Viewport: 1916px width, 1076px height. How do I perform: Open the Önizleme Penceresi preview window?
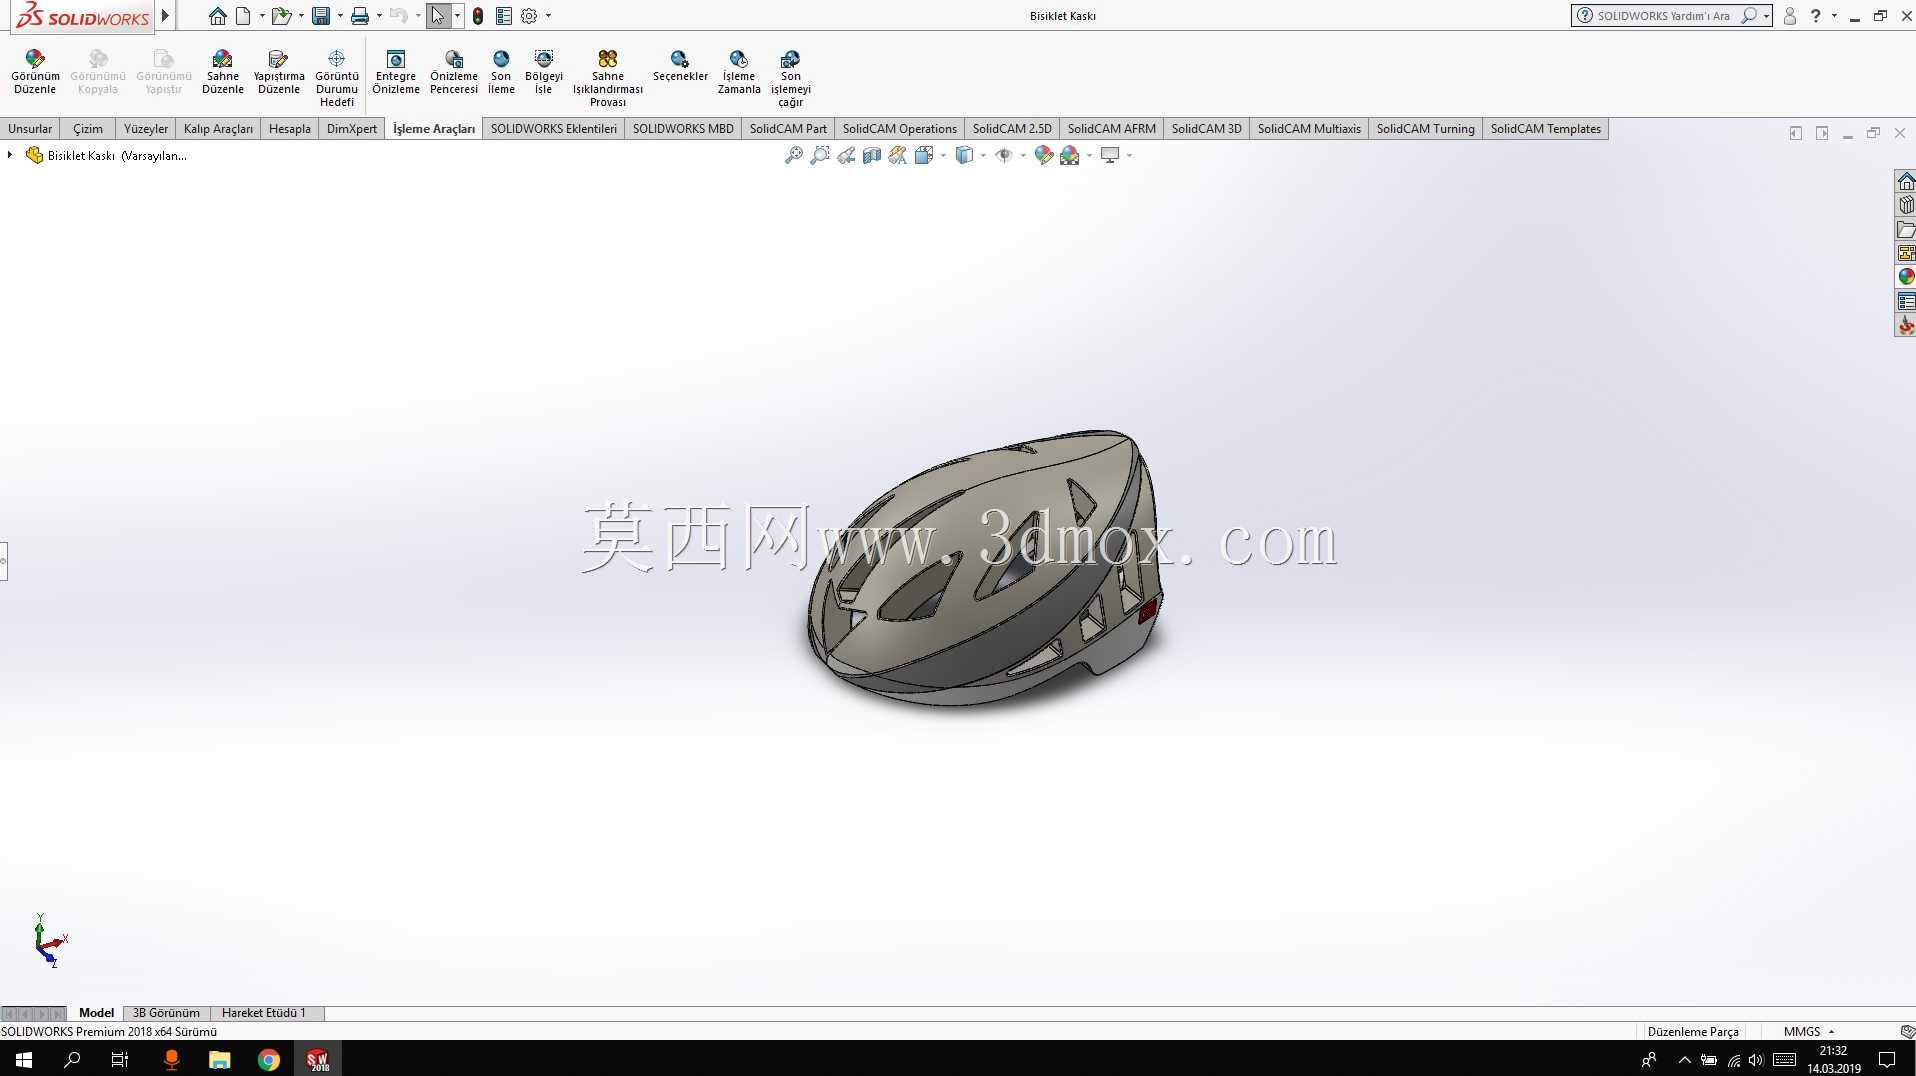point(454,72)
